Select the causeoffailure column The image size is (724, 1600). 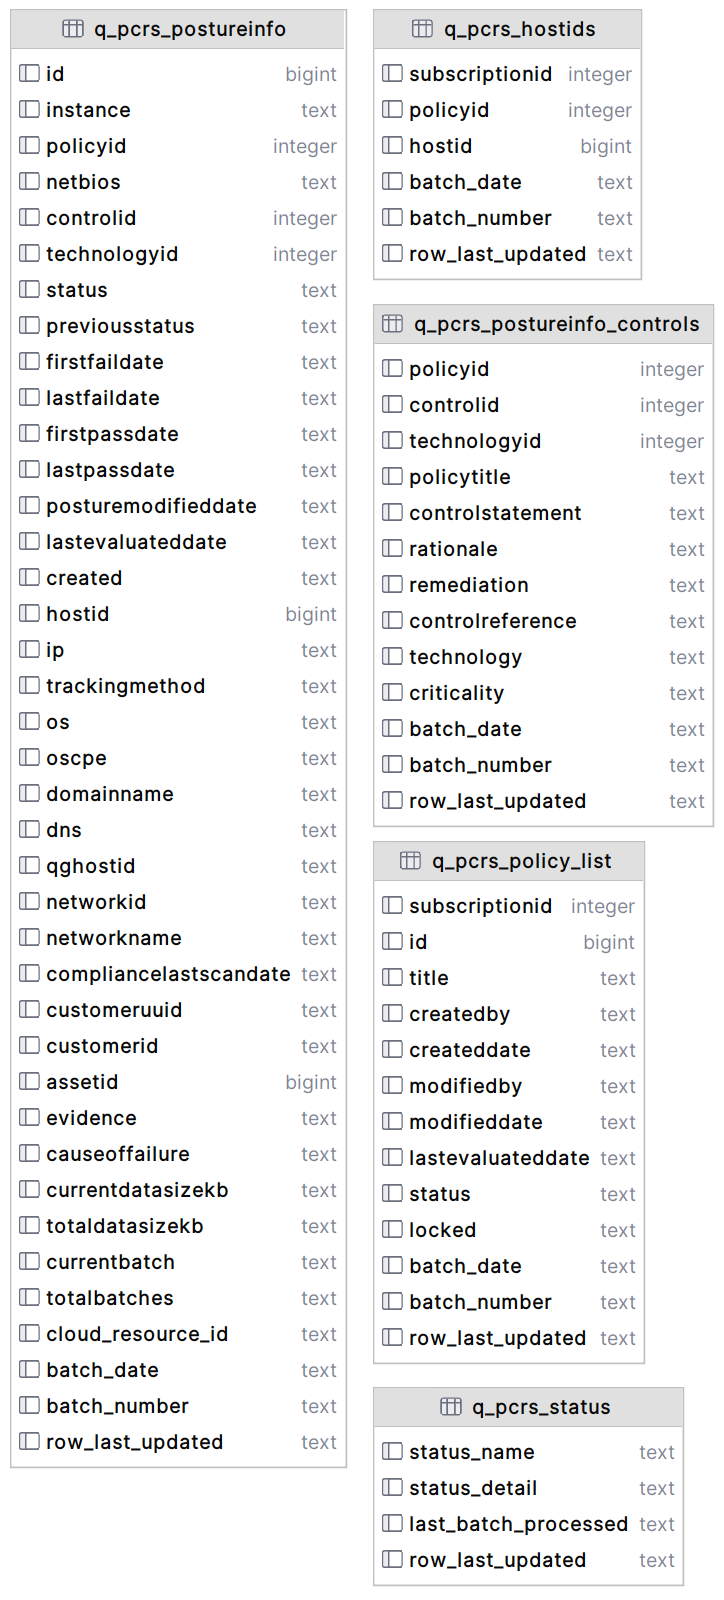(x=179, y=1154)
